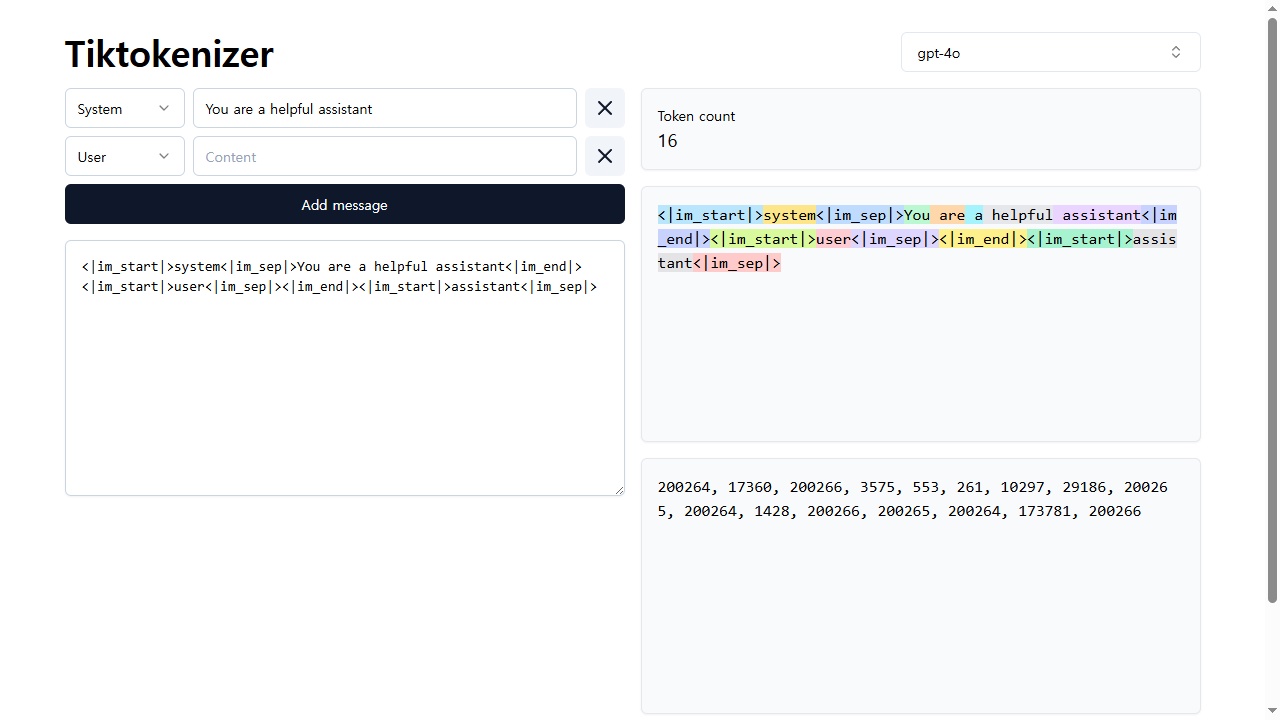Click token ID 261
Screen dimensions: 1280x720
(x=969, y=487)
